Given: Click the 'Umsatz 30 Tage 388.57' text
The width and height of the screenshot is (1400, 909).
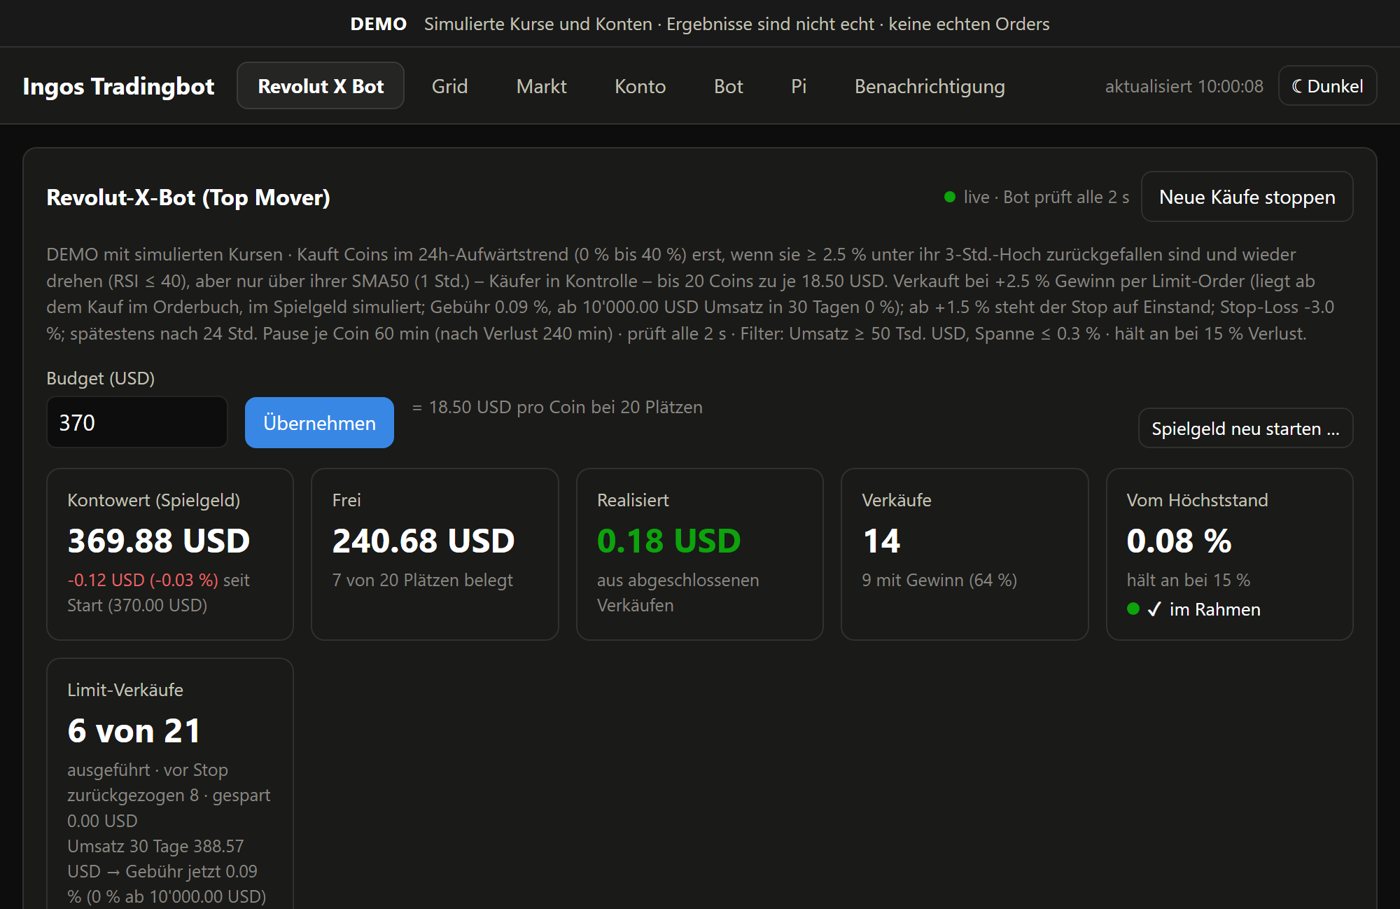Looking at the screenshot, I should [x=155, y=846].
